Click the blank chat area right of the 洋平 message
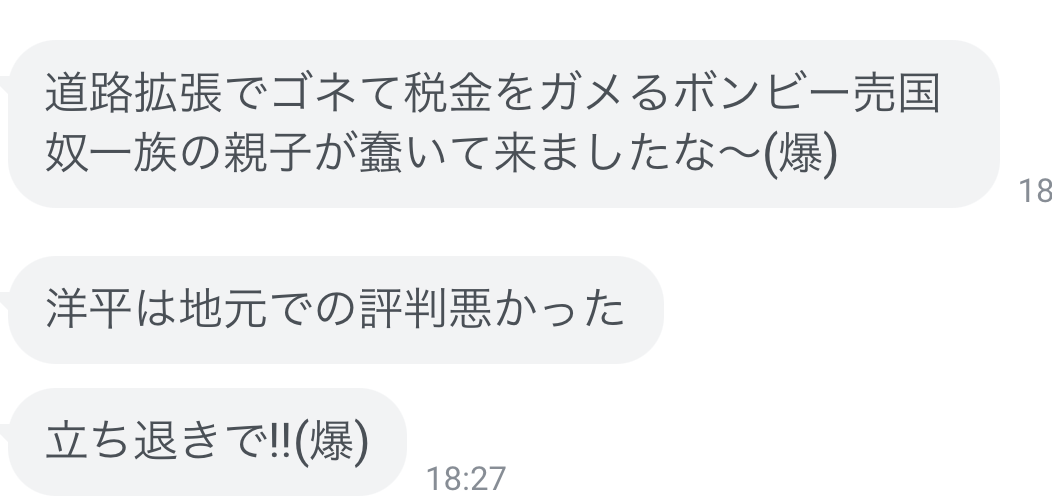Viewport: 1052px width, 502px height. pos(852,309)
